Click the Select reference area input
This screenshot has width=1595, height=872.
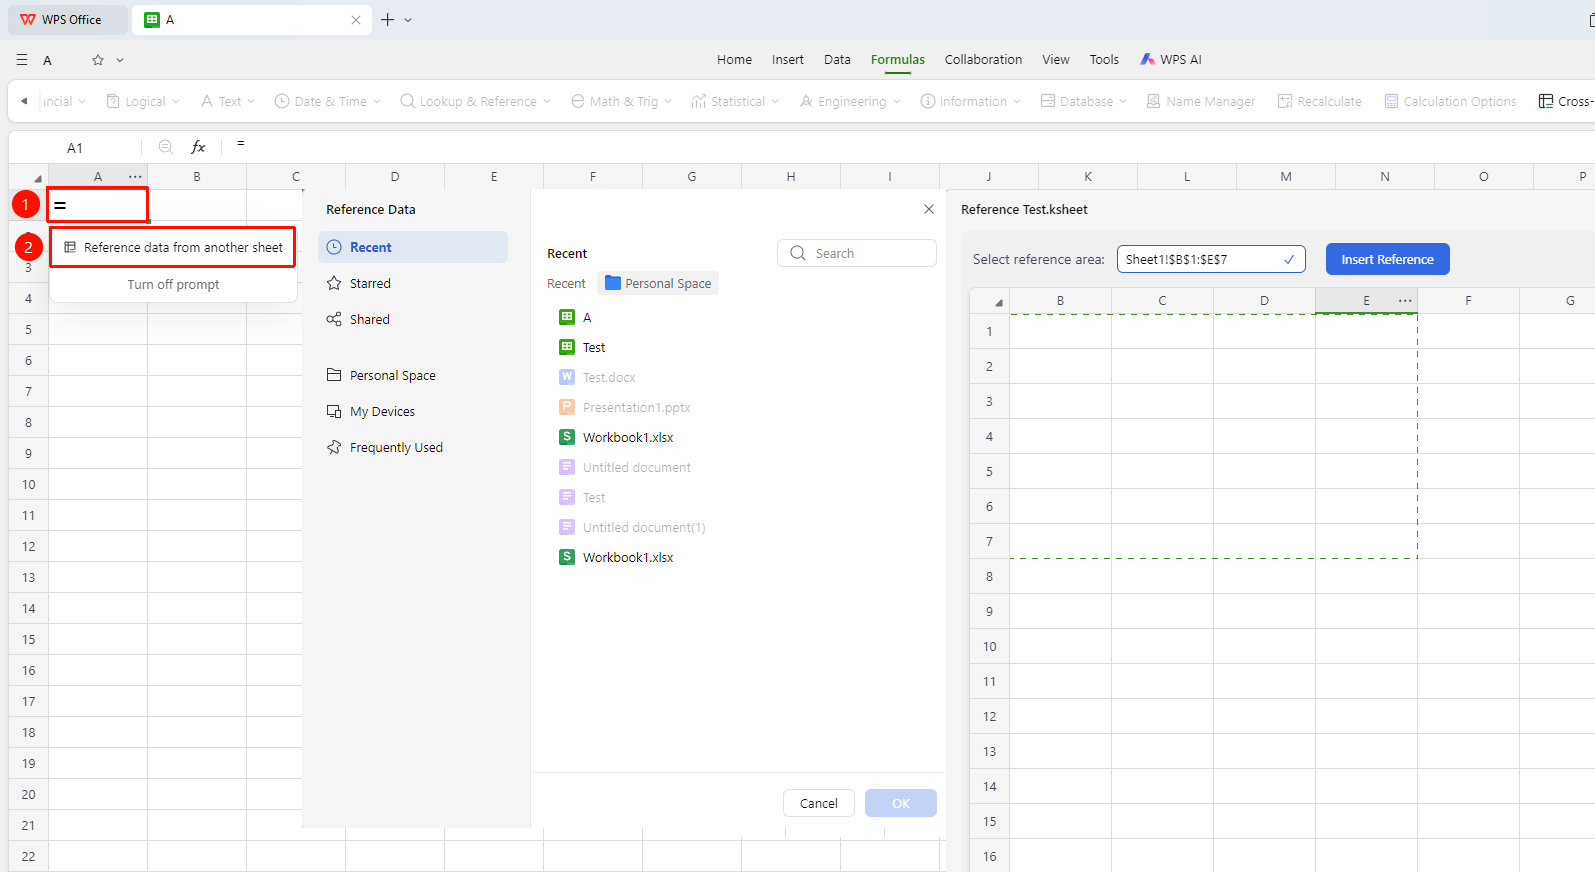click(1211, 259)
